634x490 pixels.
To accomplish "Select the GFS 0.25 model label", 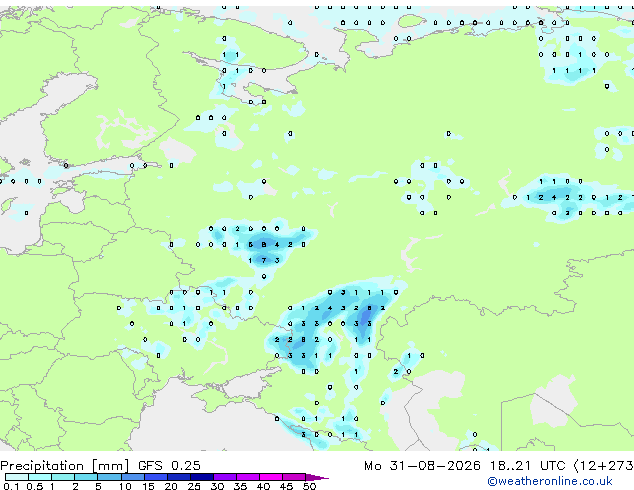I will (169, 465).
